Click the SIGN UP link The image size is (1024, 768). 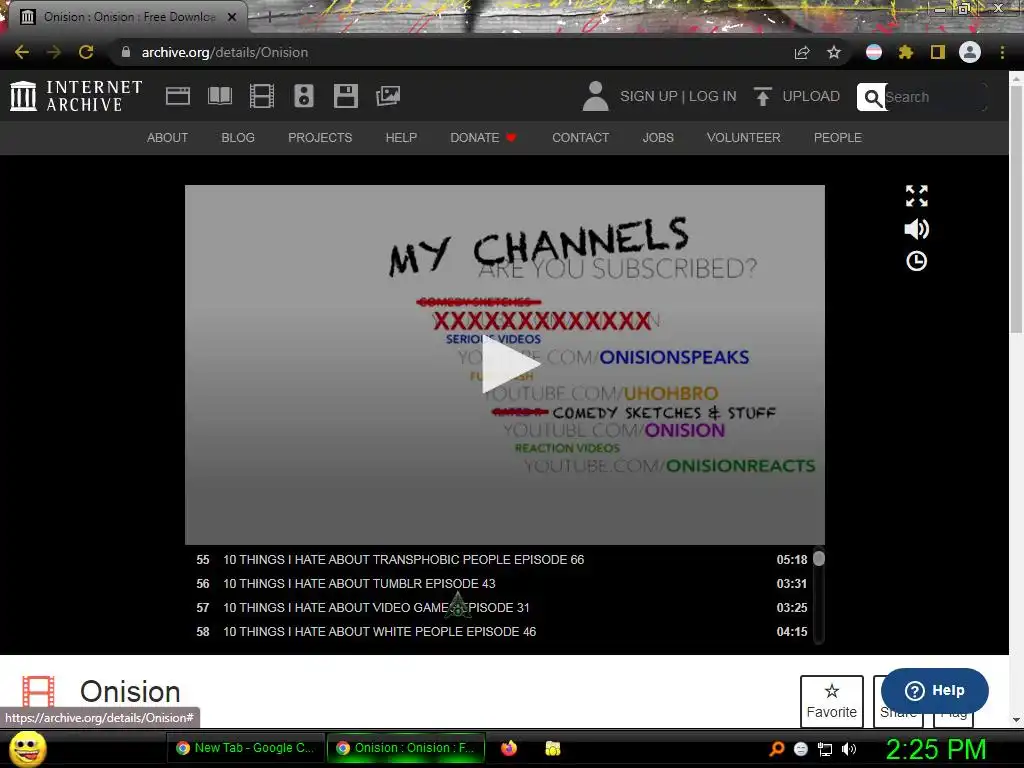648,96
